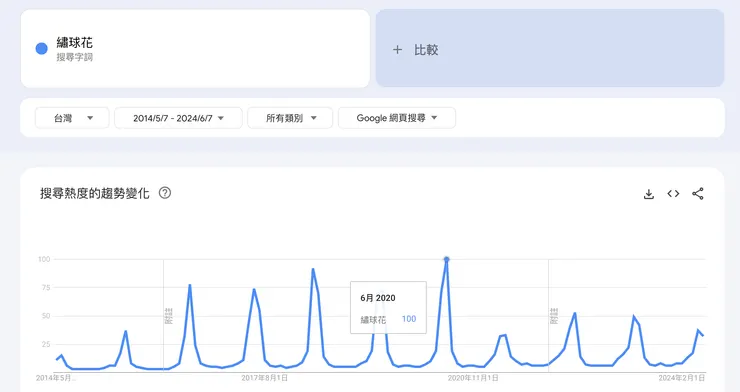Click the 2024年2月1日 axis label
The width and height of the screenshot is (740, 392).
[681, 378]
